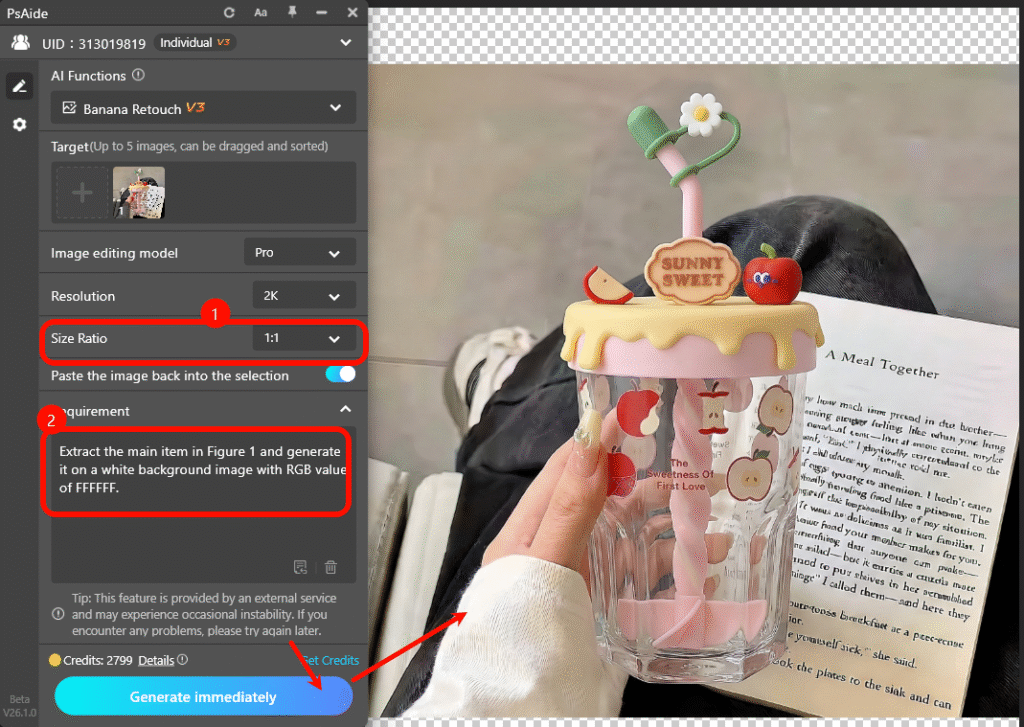Screen dimensions: 1024x727
Task: Click Generate immediately
Action: pyautogui.click(x=203, y=696)
